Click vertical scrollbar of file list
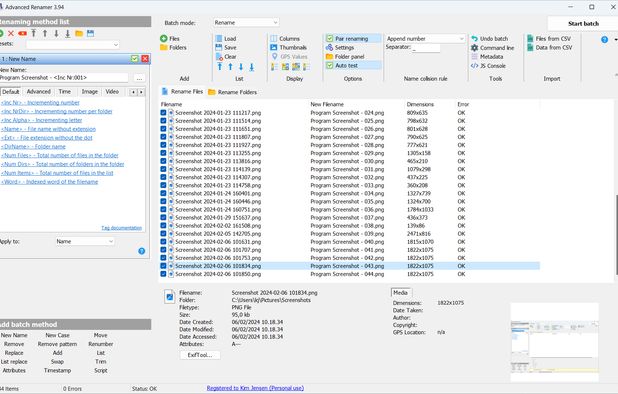Image resolution: width=618 pixels, height=394 pixels. [x=616, y=234]
